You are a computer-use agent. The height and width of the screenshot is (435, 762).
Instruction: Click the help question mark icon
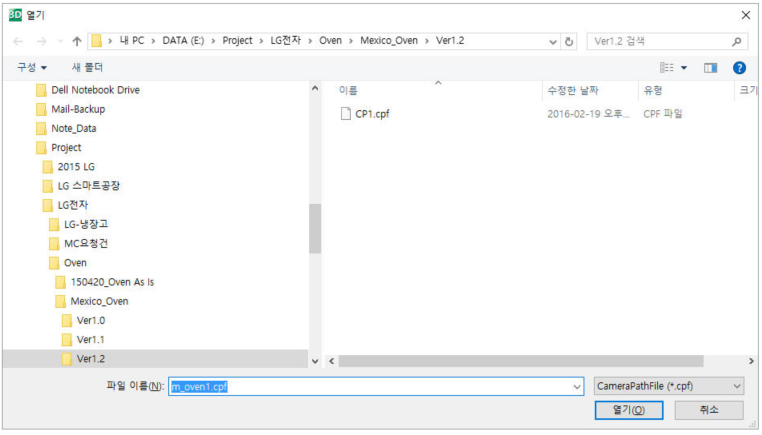click(x=739, y=67)
